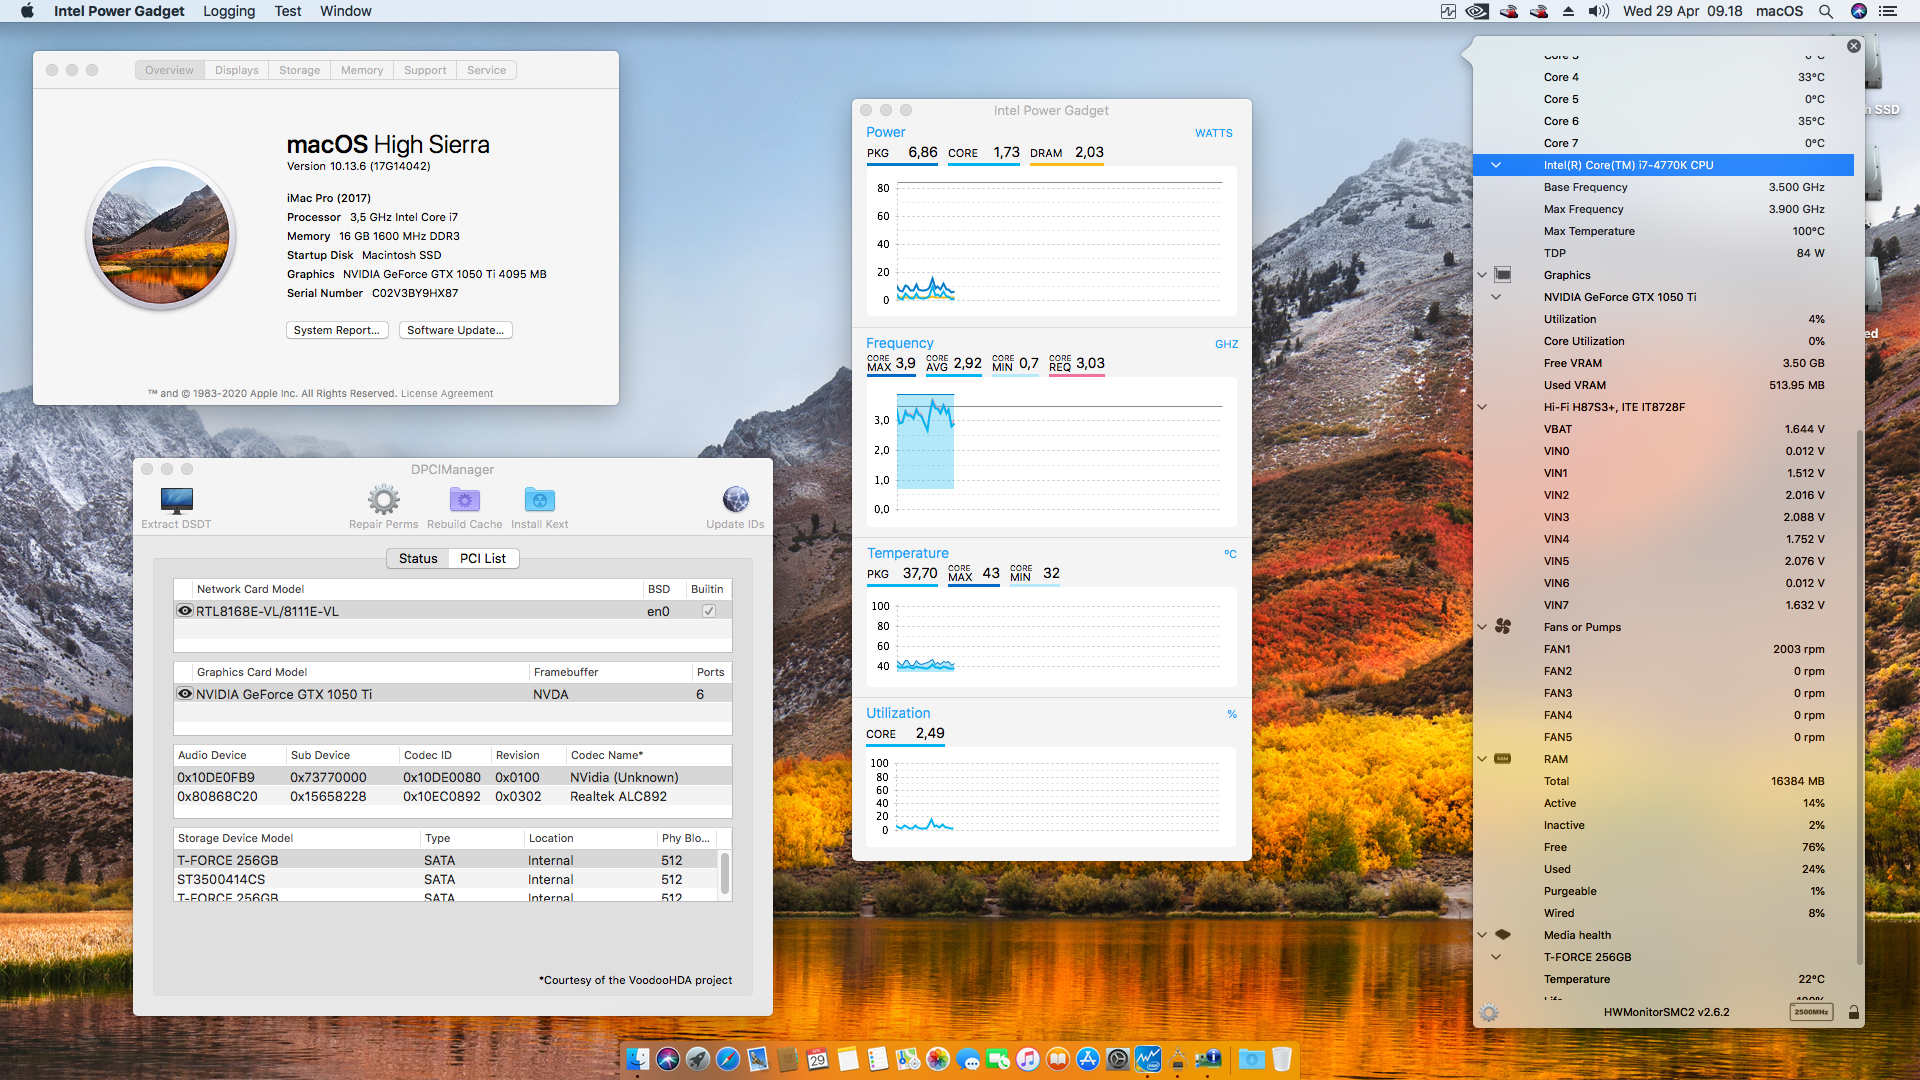
Task: Click the Update IDs globe icon
Action: pyautogui.click(x=736, y=499)
